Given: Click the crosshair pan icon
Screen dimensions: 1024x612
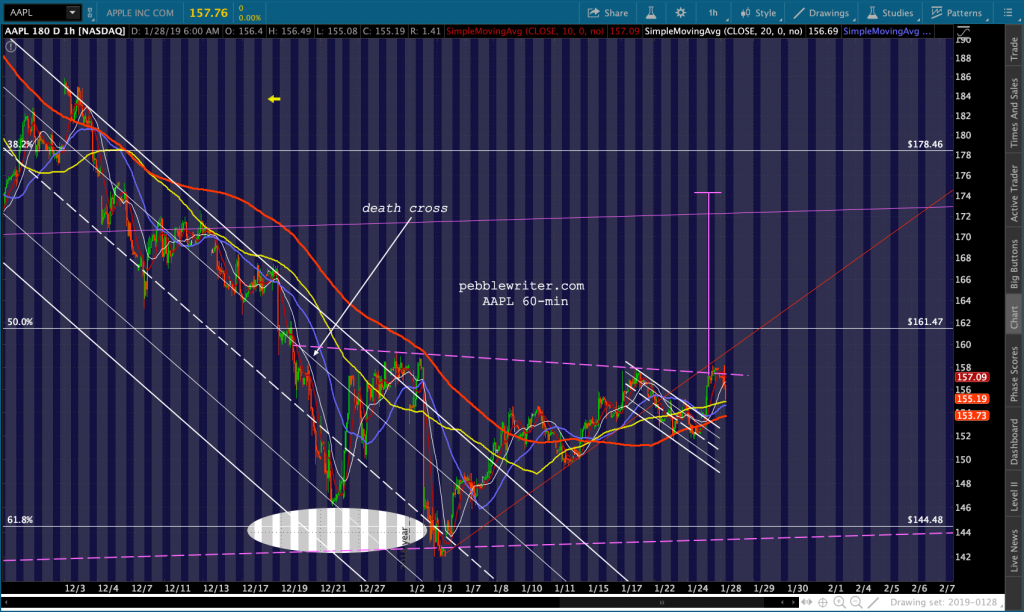Looking at the screenshot, I should click(x=823, y=602).
